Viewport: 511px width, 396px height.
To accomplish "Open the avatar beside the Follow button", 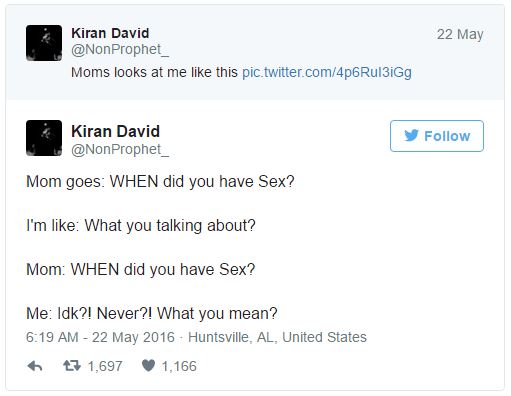I will [x=44, y=138].
